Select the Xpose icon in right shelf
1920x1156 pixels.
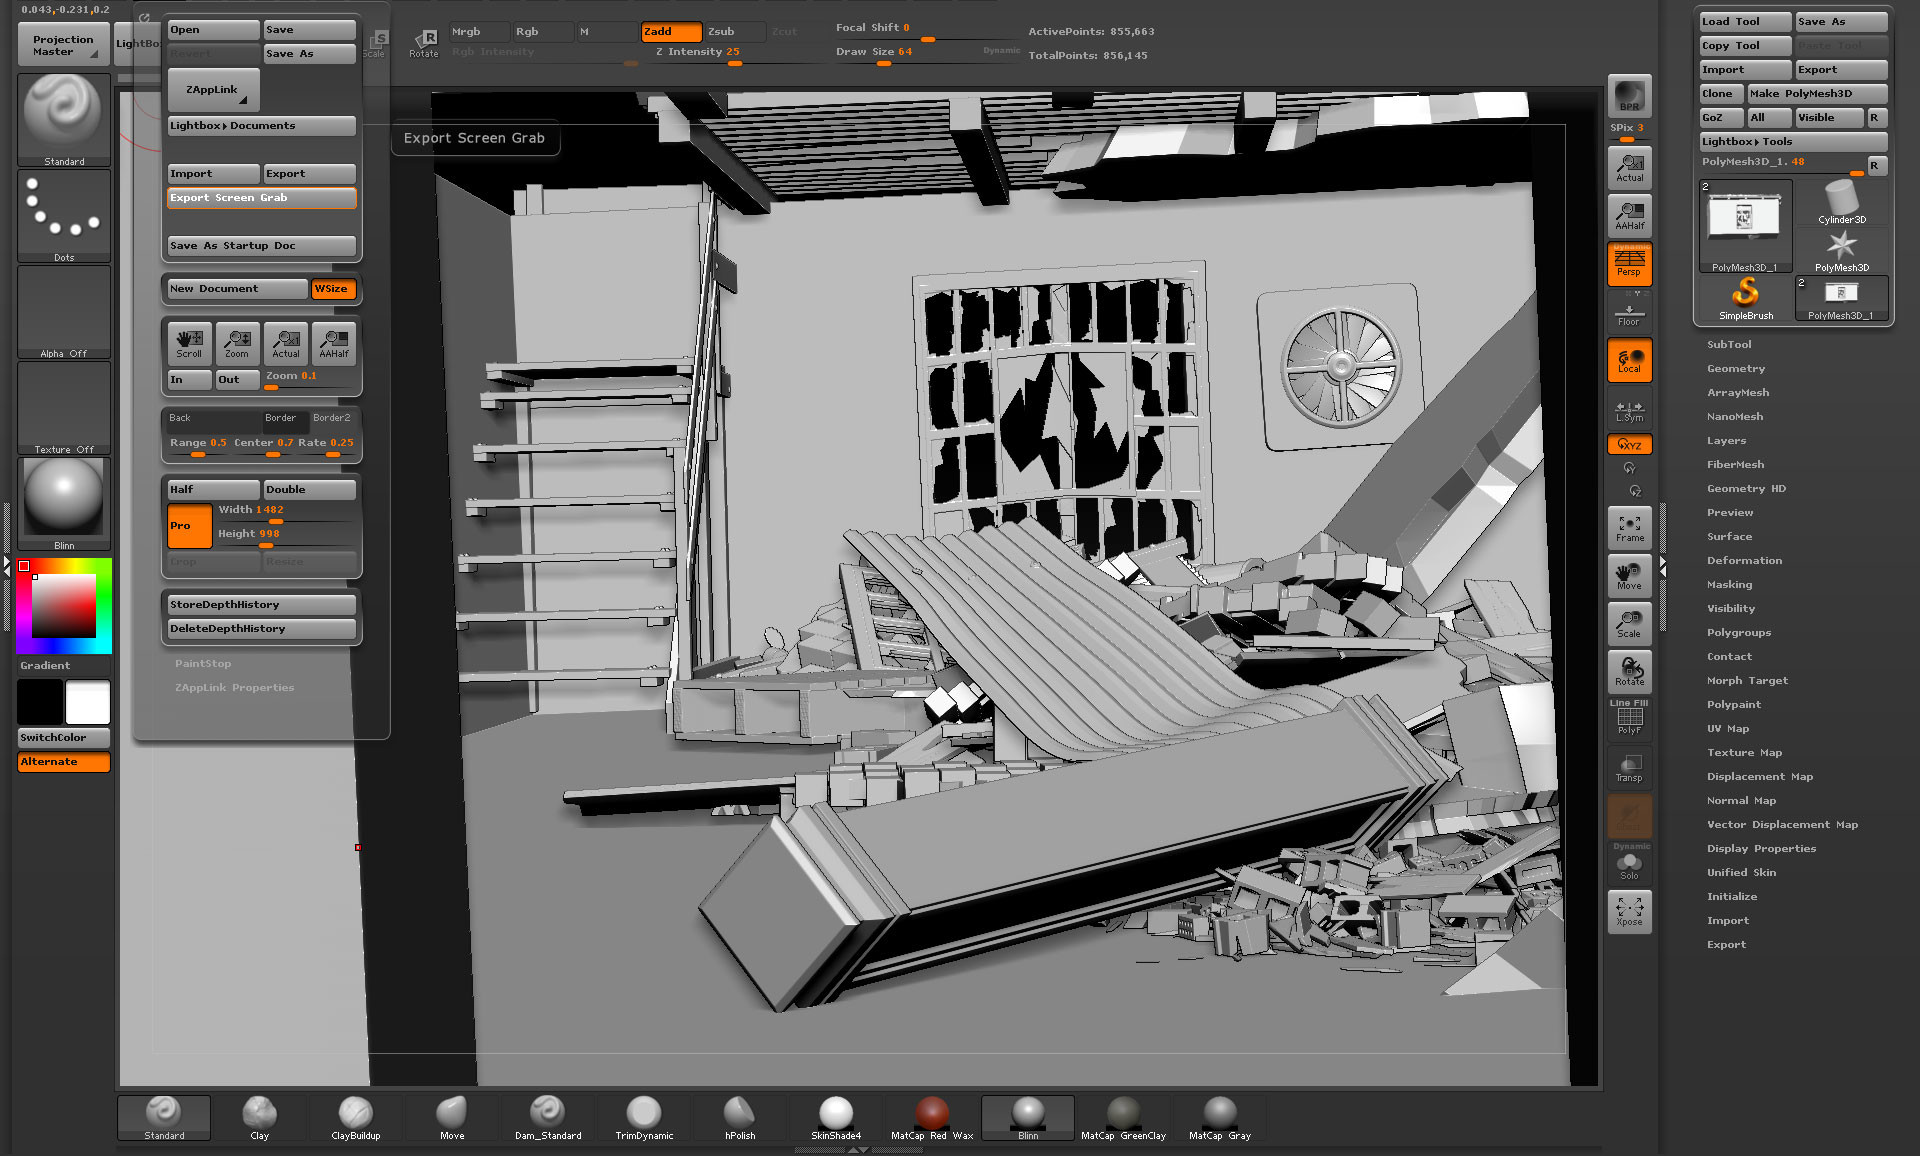pyautogui.click(x=1629, y=911)
